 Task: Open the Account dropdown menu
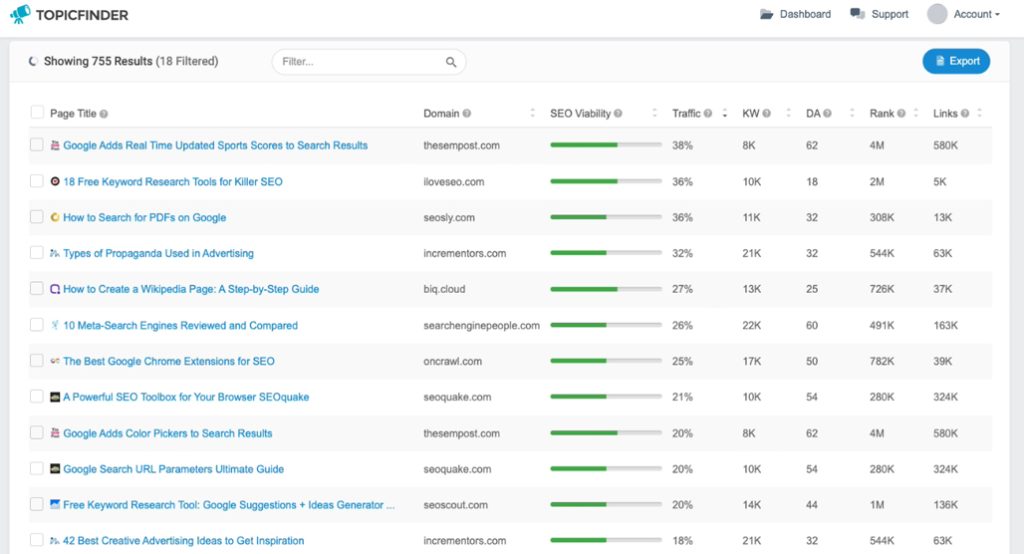[964, 14]
